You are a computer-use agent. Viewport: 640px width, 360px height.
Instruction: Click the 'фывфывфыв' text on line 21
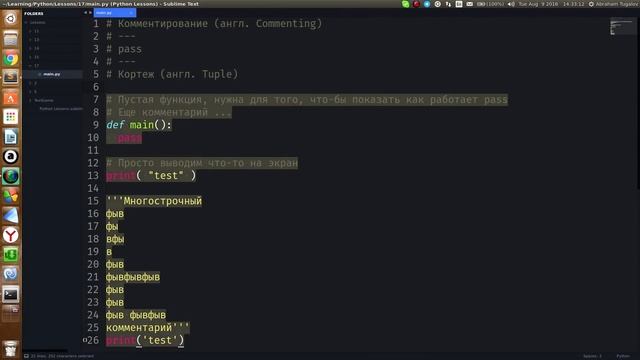coord(133,277)
